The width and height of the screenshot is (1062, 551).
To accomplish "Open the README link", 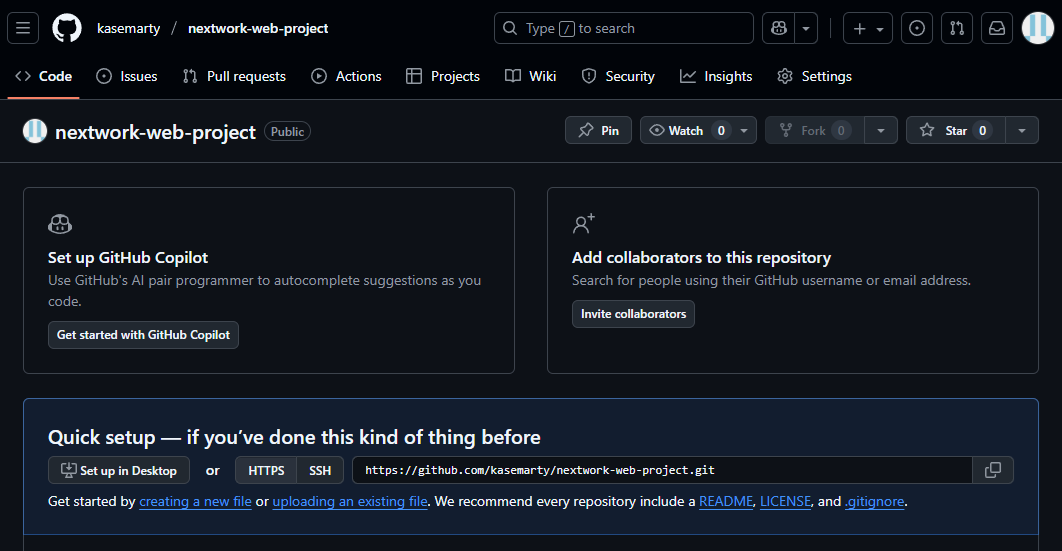I will click(x=726, y=502).
